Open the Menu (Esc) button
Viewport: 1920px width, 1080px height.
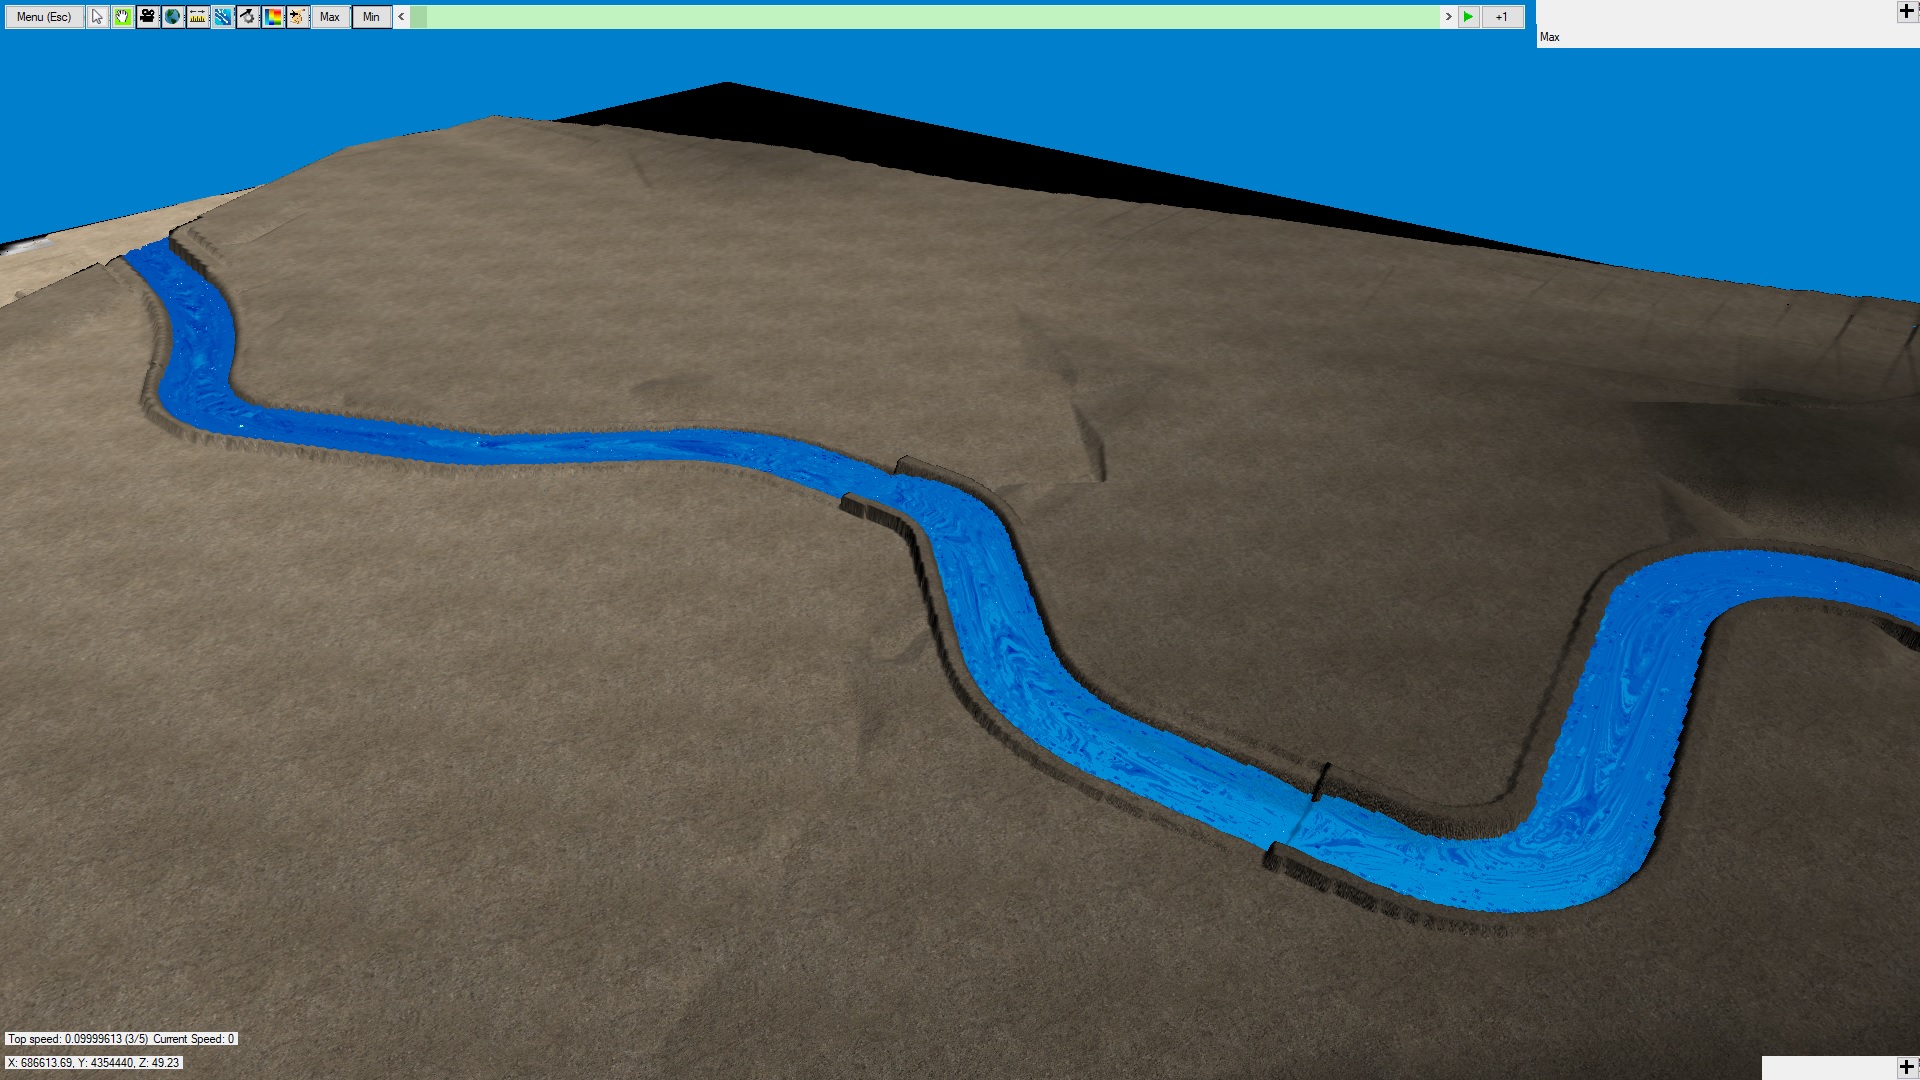pos(44,17)
